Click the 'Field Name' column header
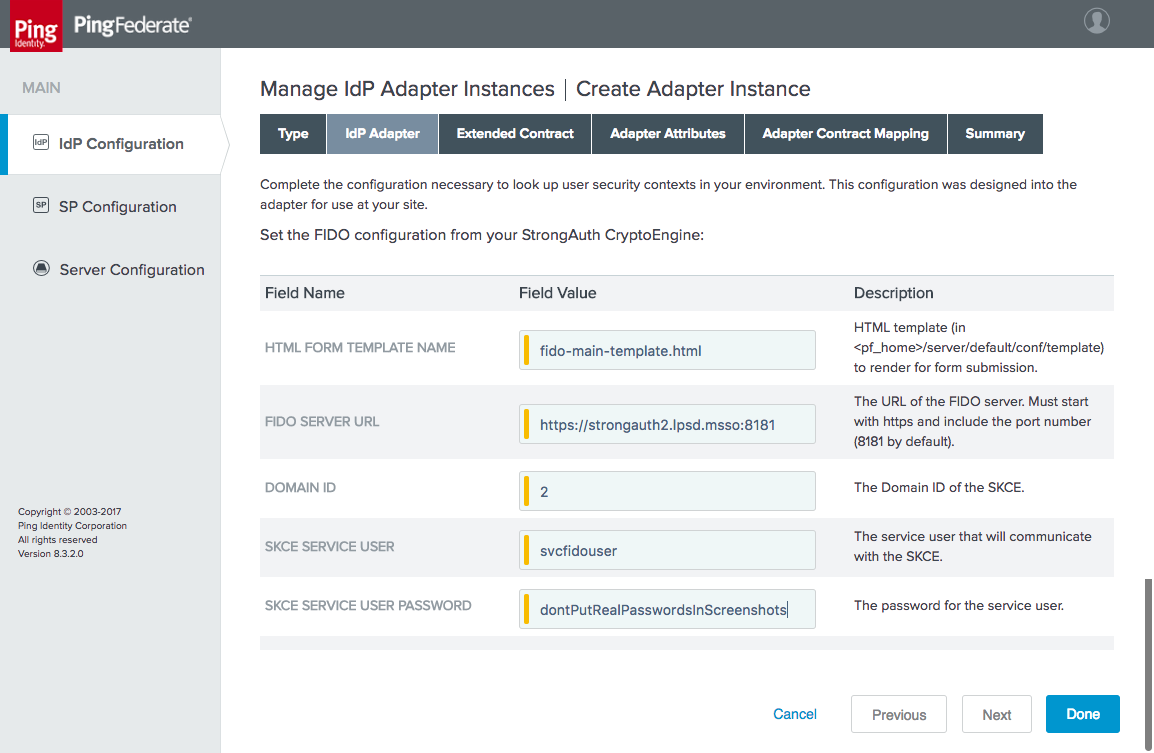1154x753 pixels. pos(305,293)
